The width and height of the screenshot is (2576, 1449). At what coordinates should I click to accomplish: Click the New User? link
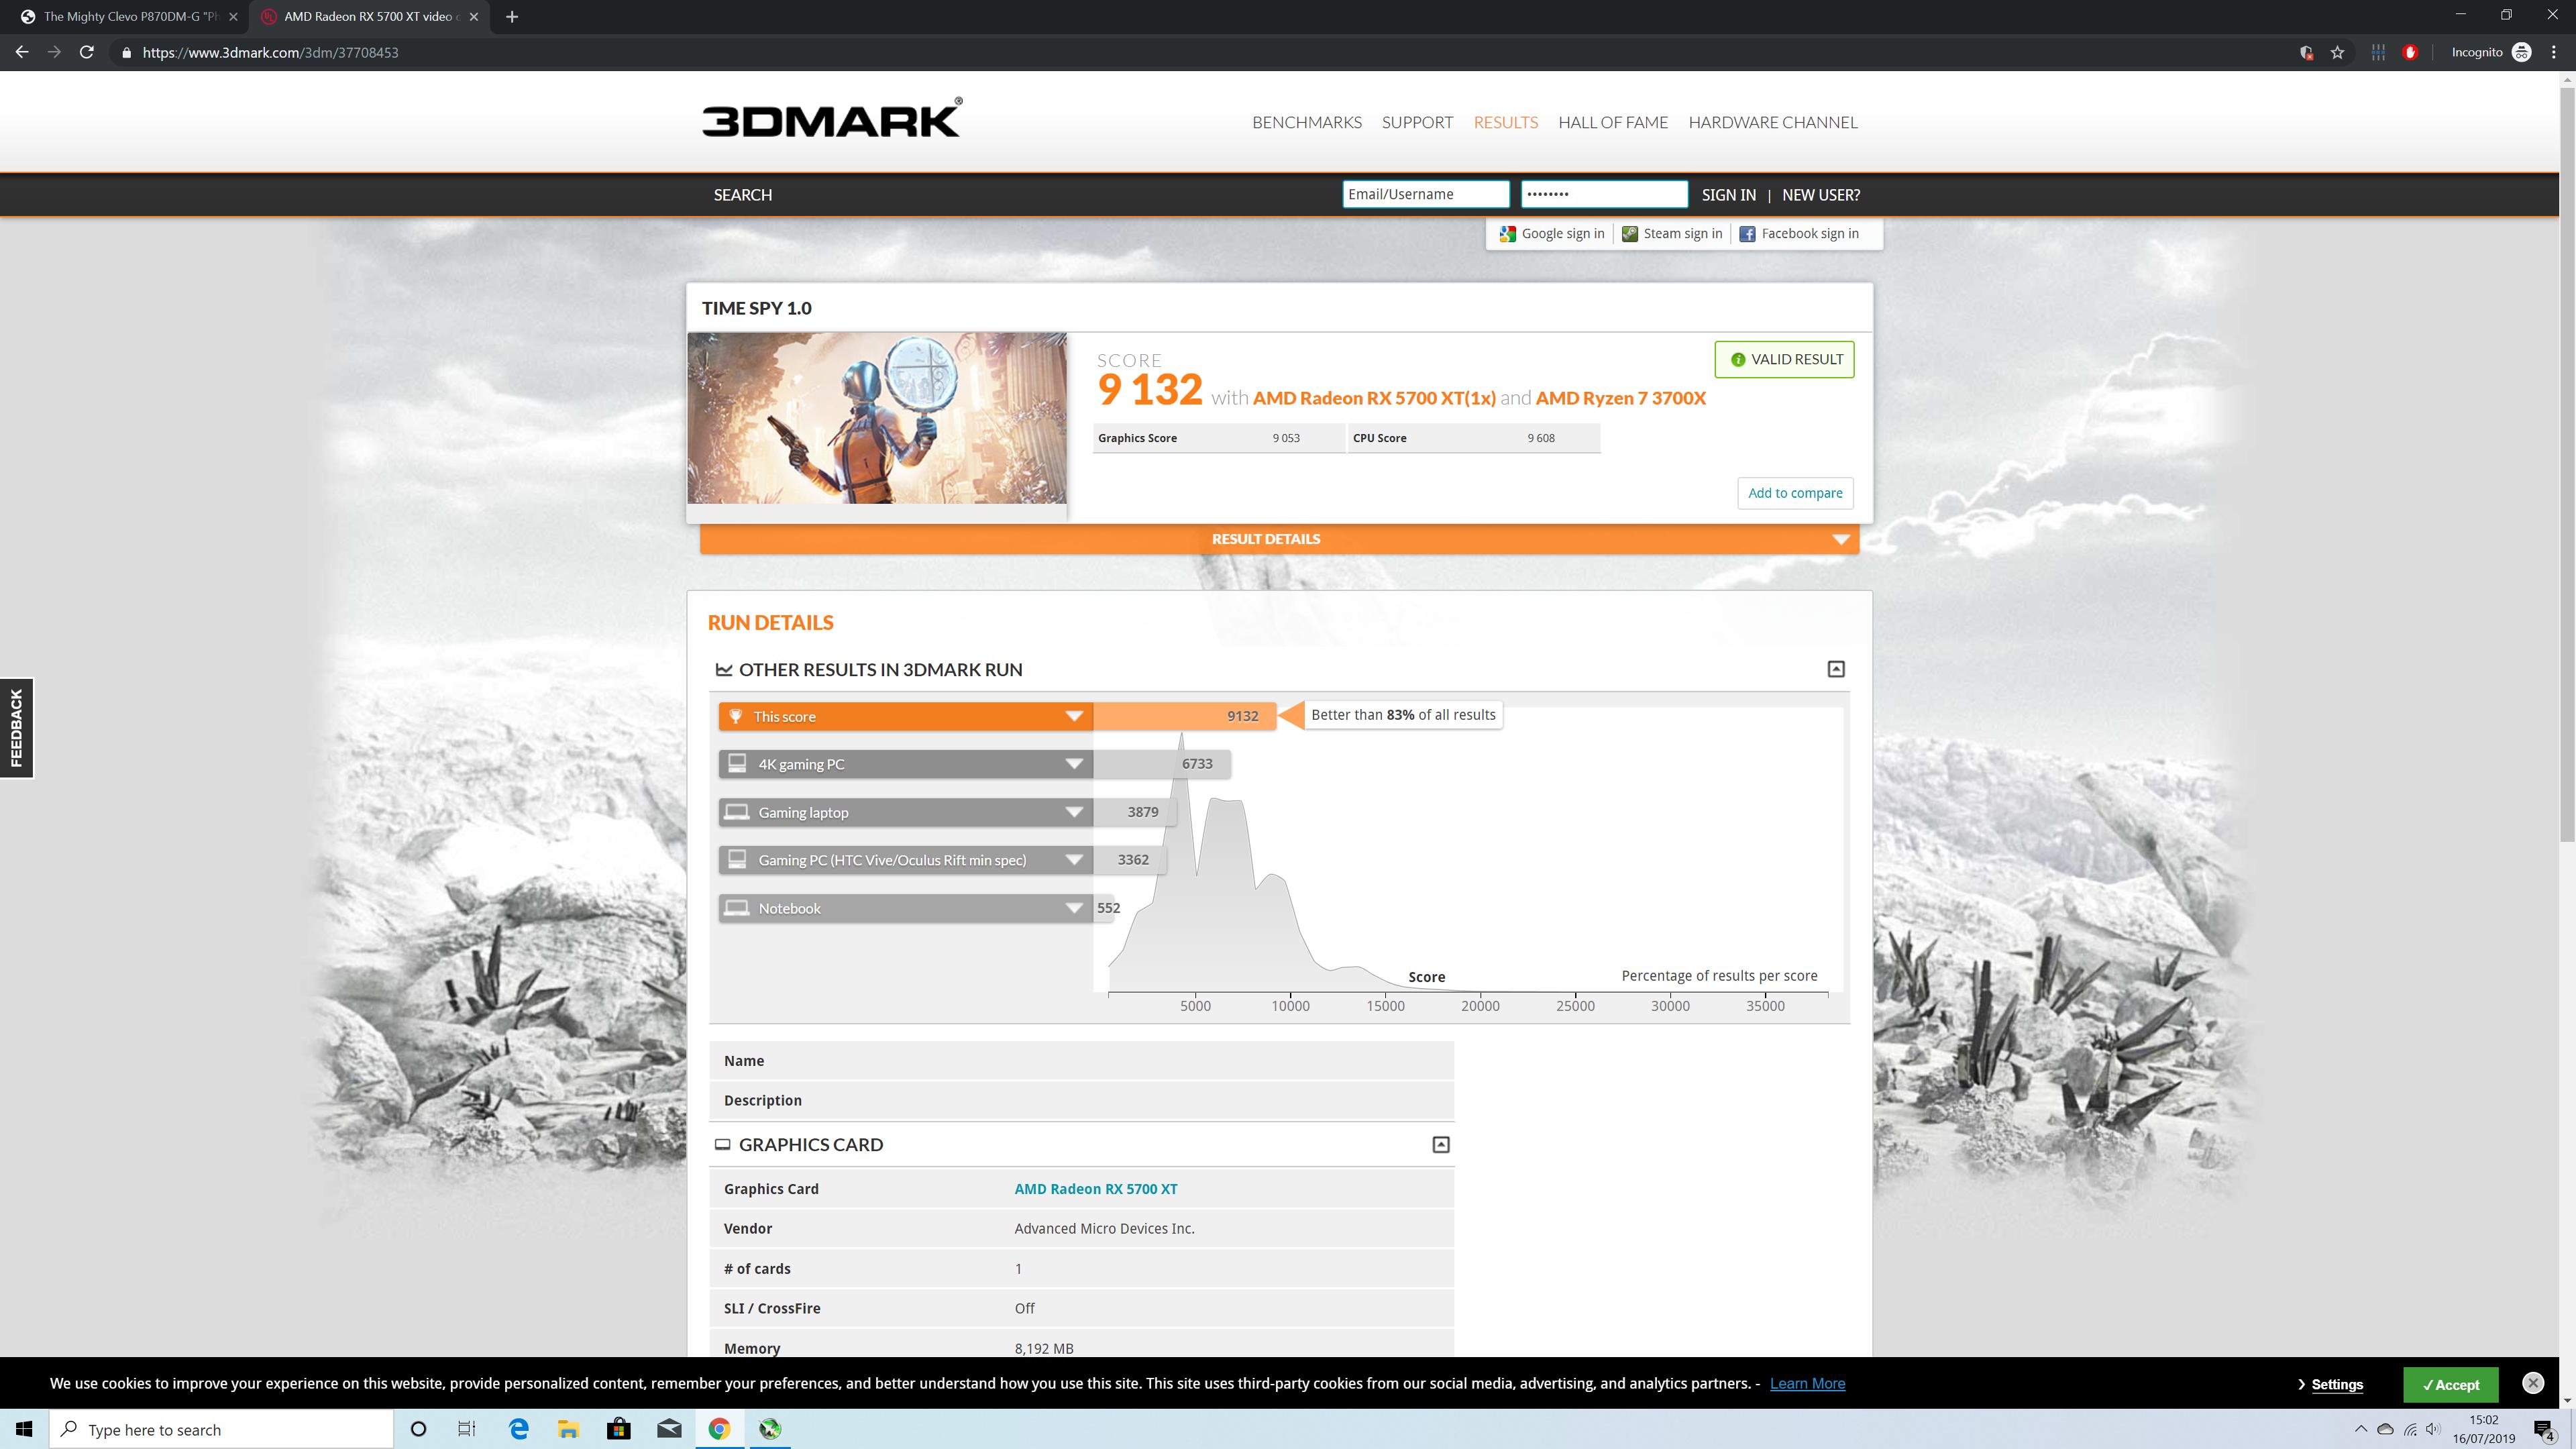[x=1821, y=195]
